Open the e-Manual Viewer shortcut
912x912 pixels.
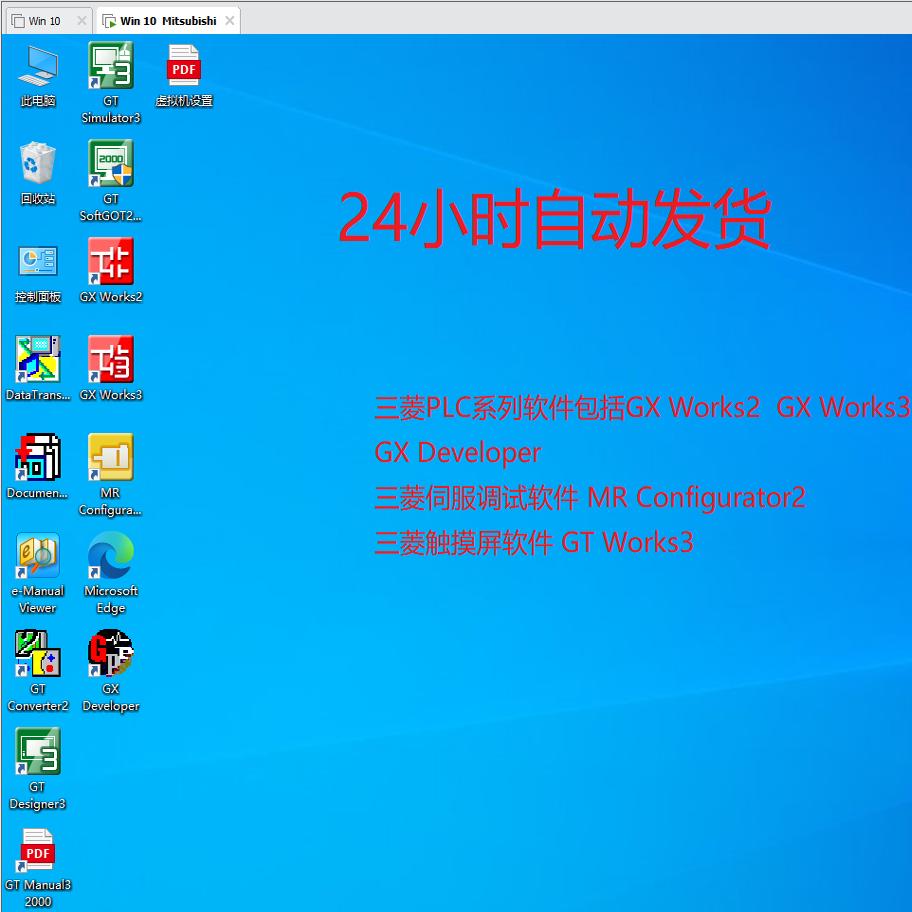38,573
